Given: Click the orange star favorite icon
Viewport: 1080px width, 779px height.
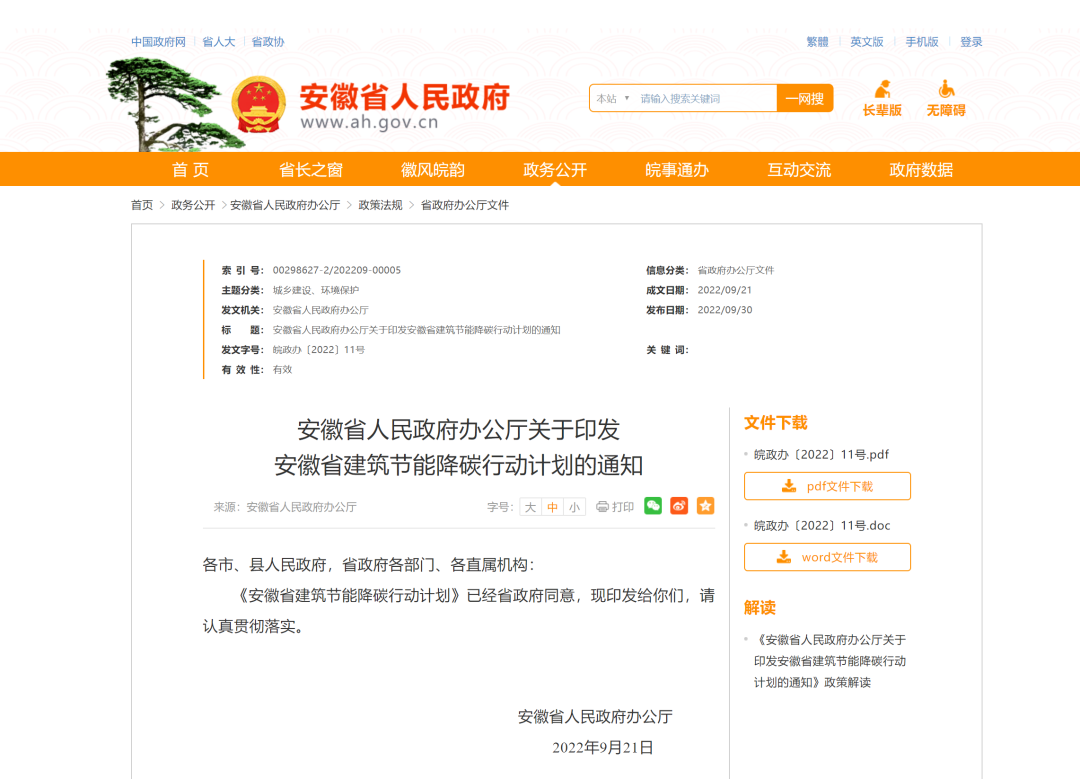Looking at the screenshot, I should coord(706,506).
